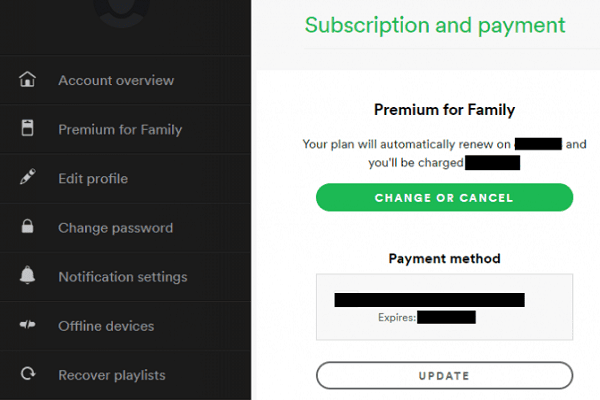Click the Account overview home icon
600x400 pixels.
(28, 80)
